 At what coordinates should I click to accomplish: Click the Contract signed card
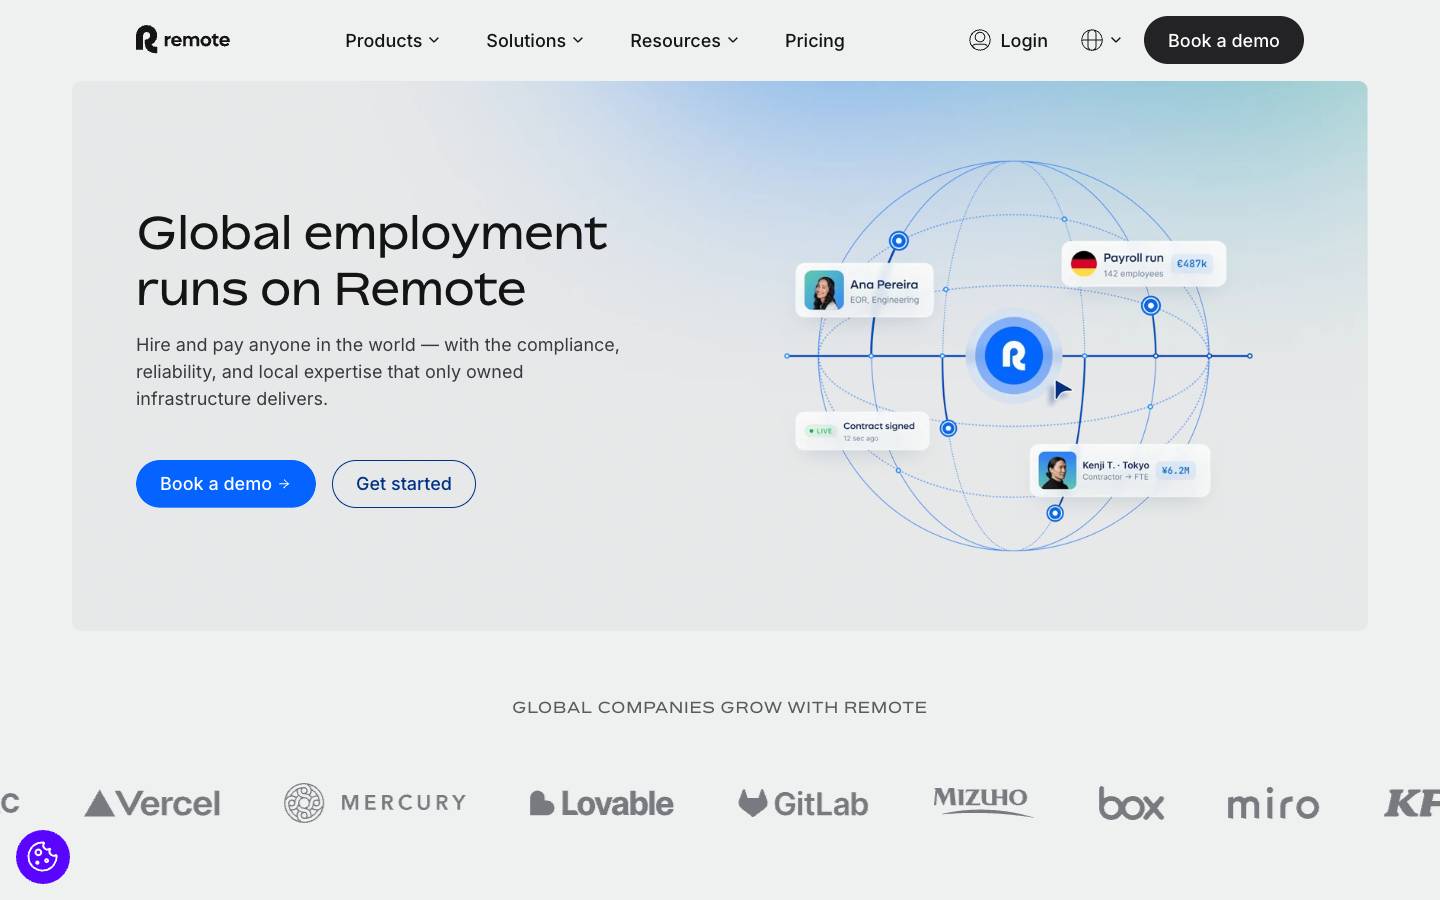[862, 431]
